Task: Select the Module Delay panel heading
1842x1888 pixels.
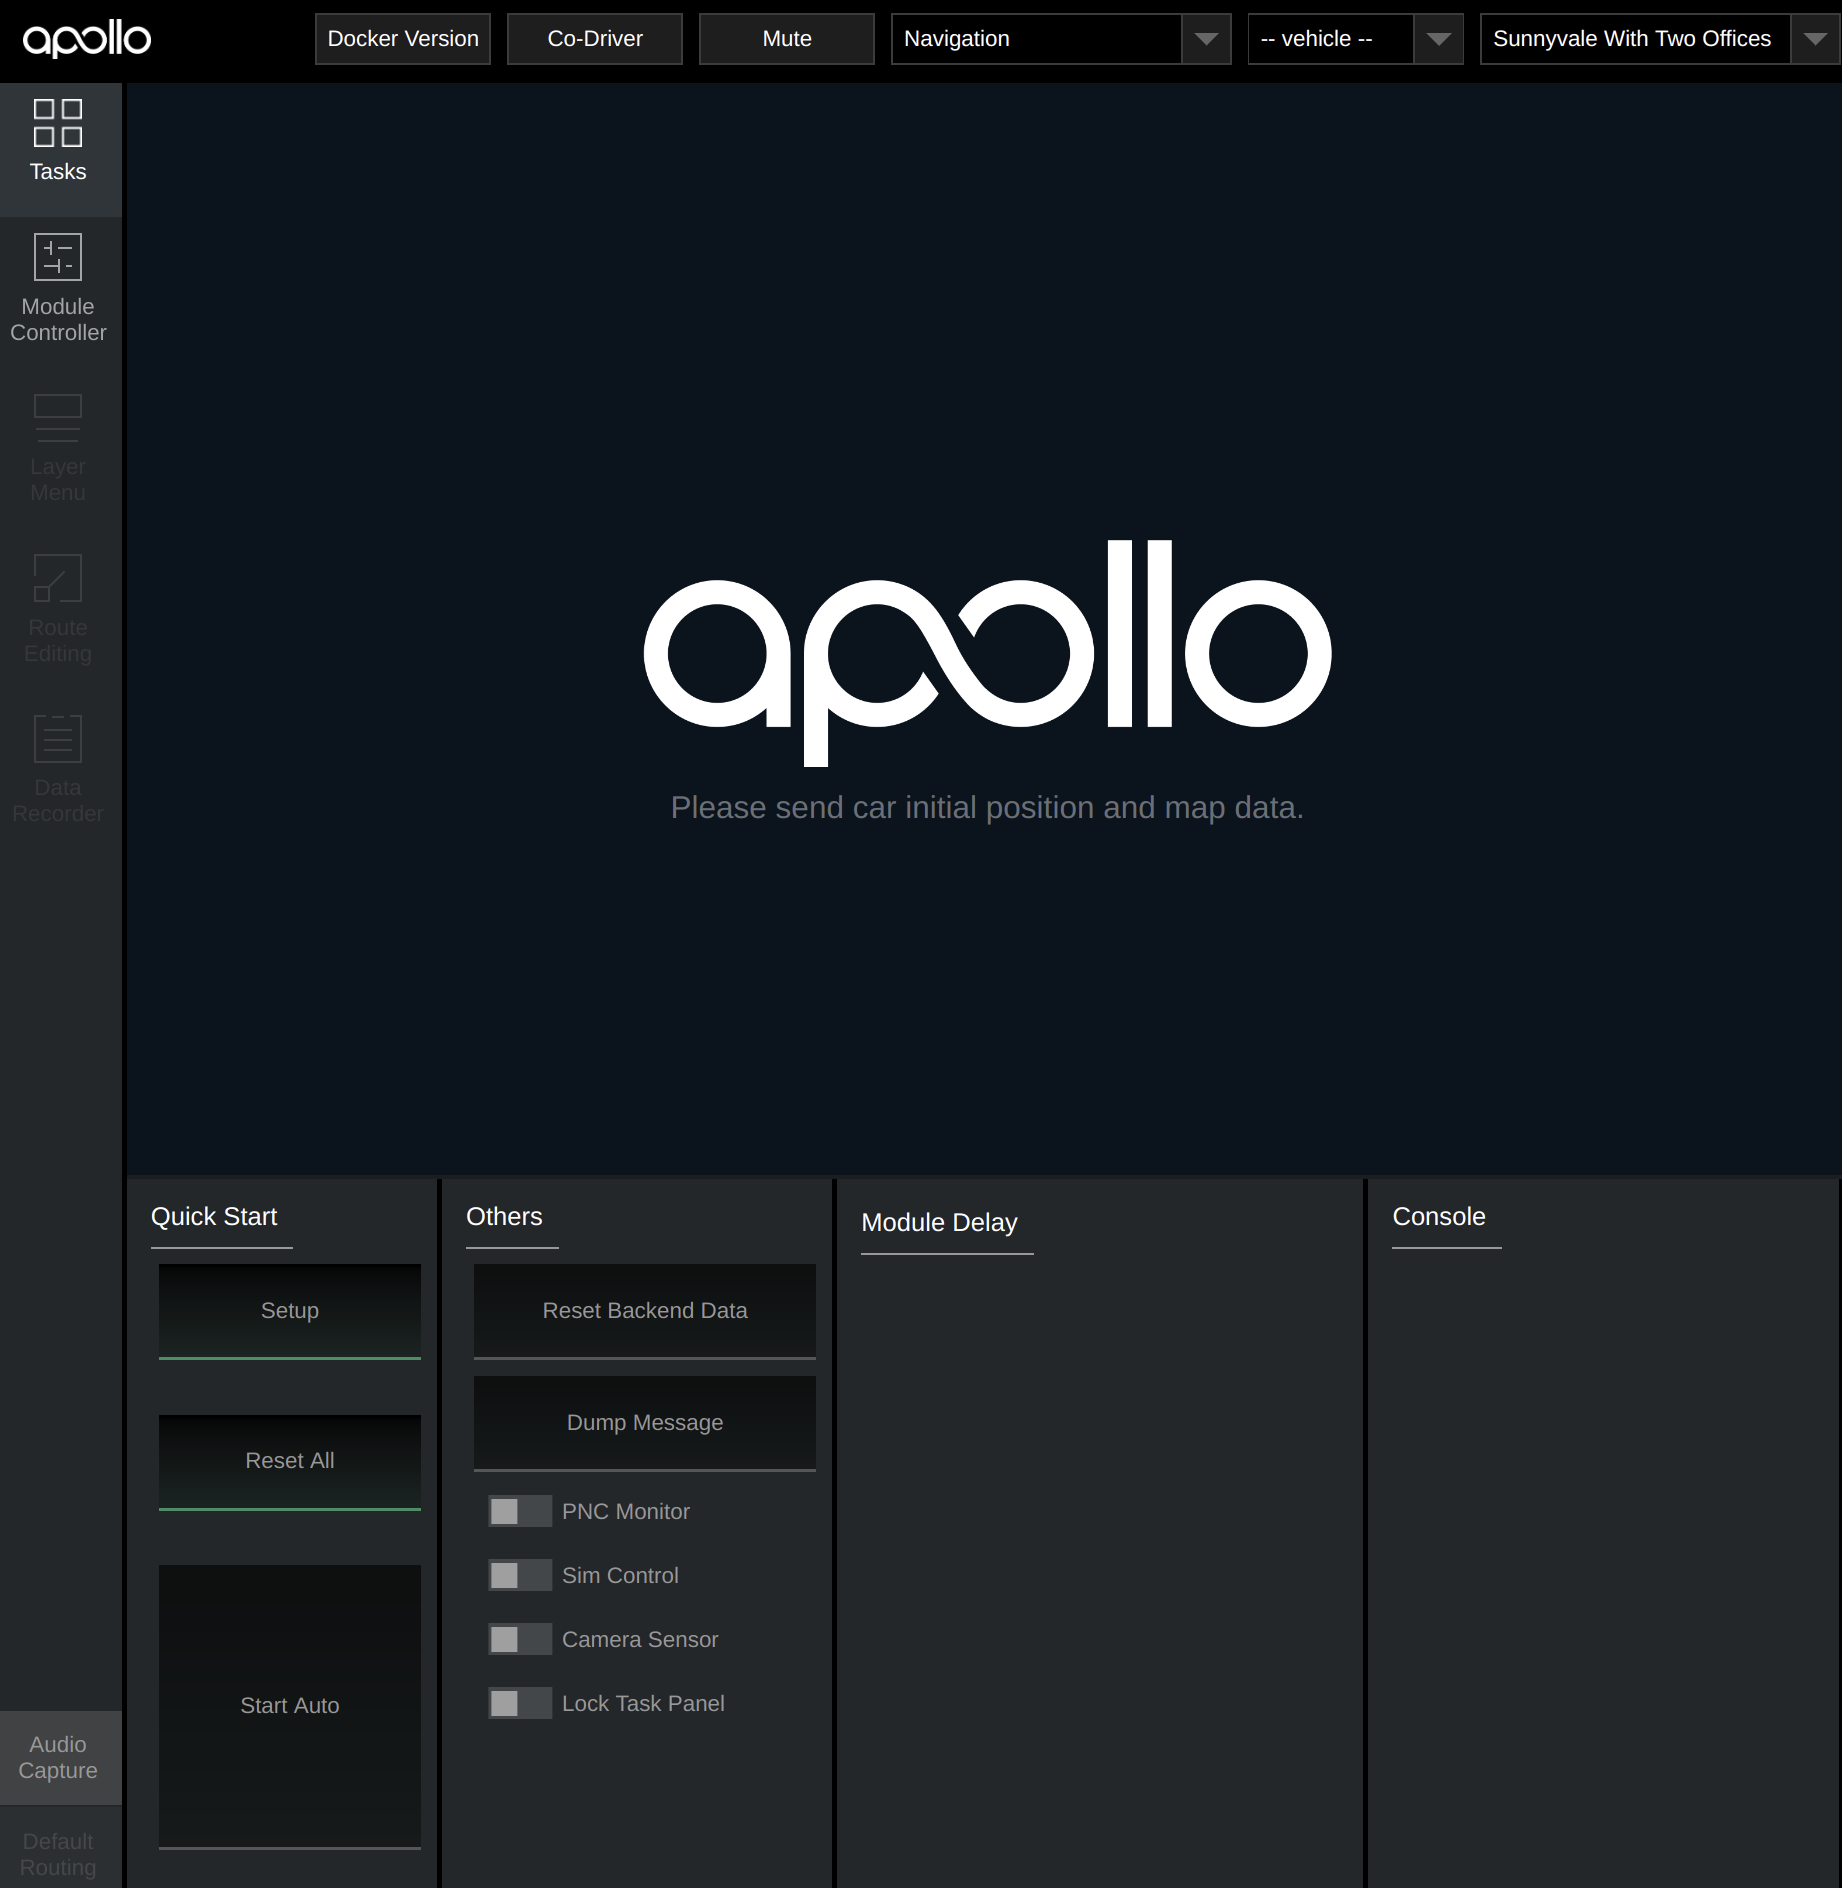Action: 939,1222
